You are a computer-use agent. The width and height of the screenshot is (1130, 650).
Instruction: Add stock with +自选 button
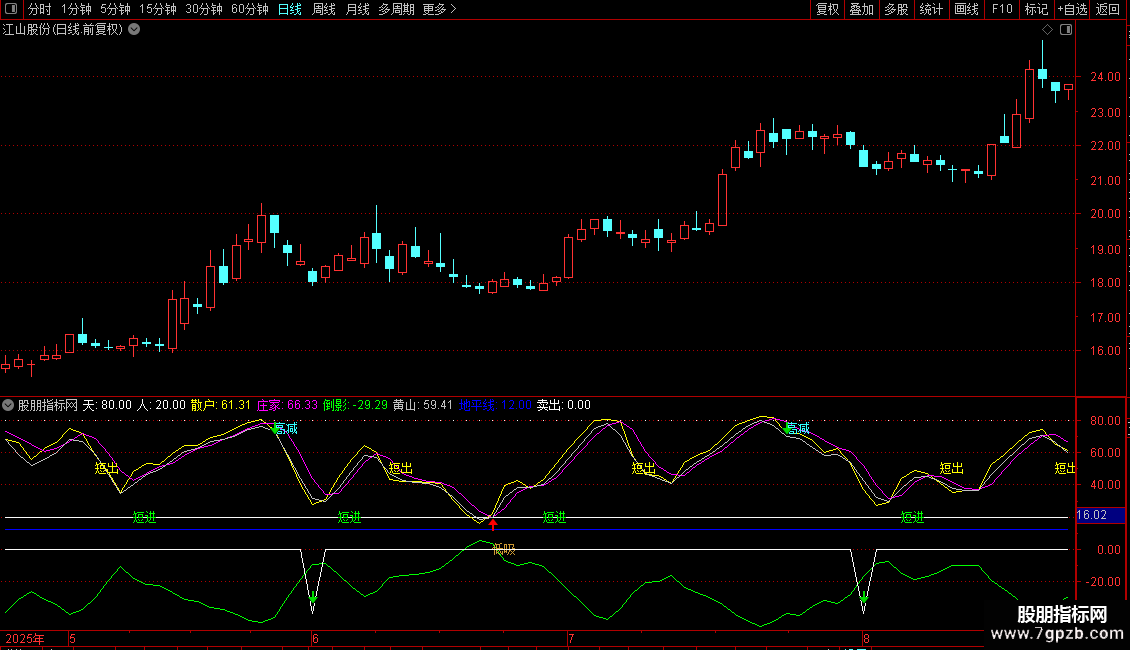coord(1071,9)
